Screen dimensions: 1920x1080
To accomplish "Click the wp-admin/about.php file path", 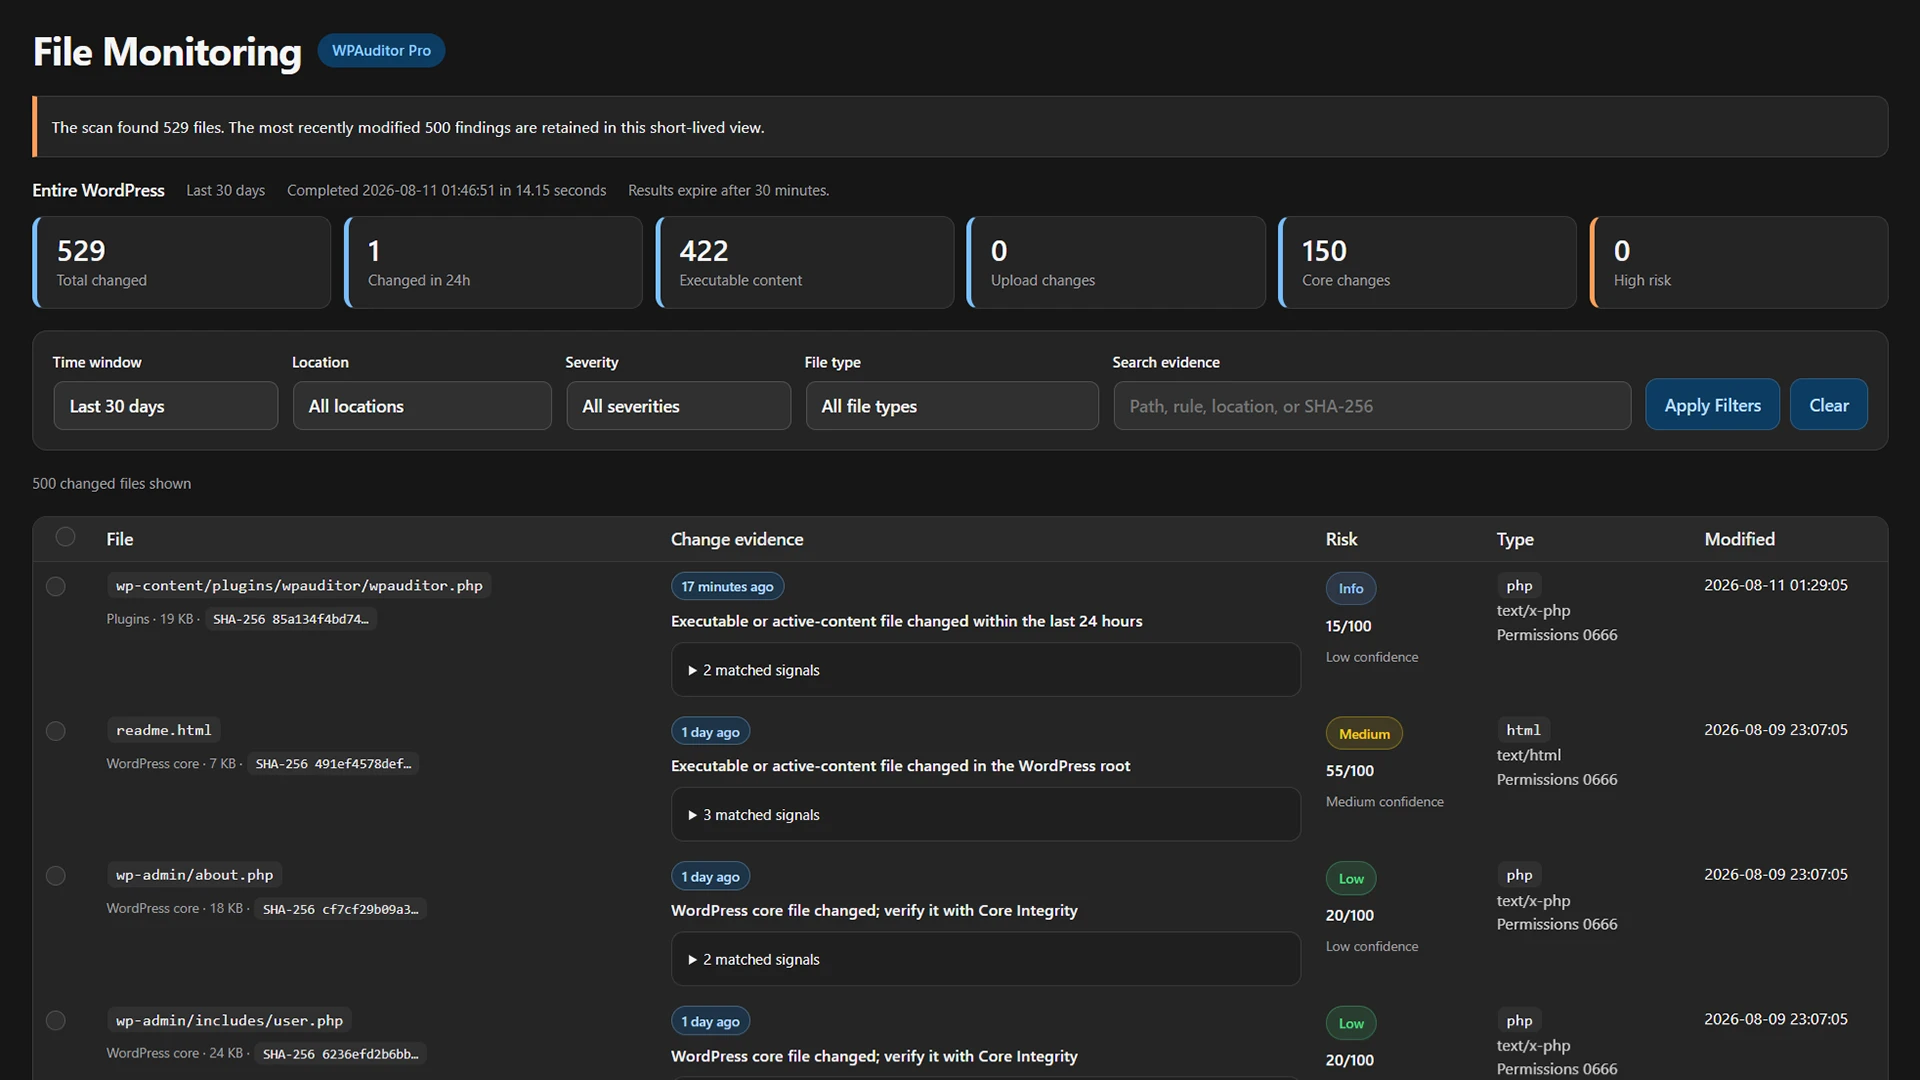I will click(195, 875).
